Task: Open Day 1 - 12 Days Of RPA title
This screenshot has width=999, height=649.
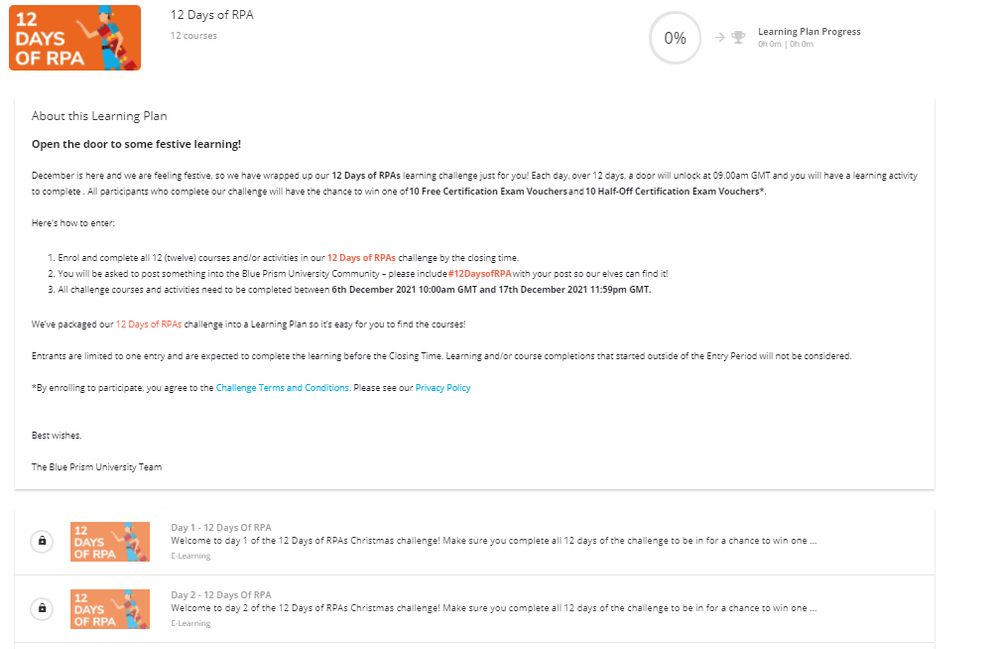Action: (221, 527)
